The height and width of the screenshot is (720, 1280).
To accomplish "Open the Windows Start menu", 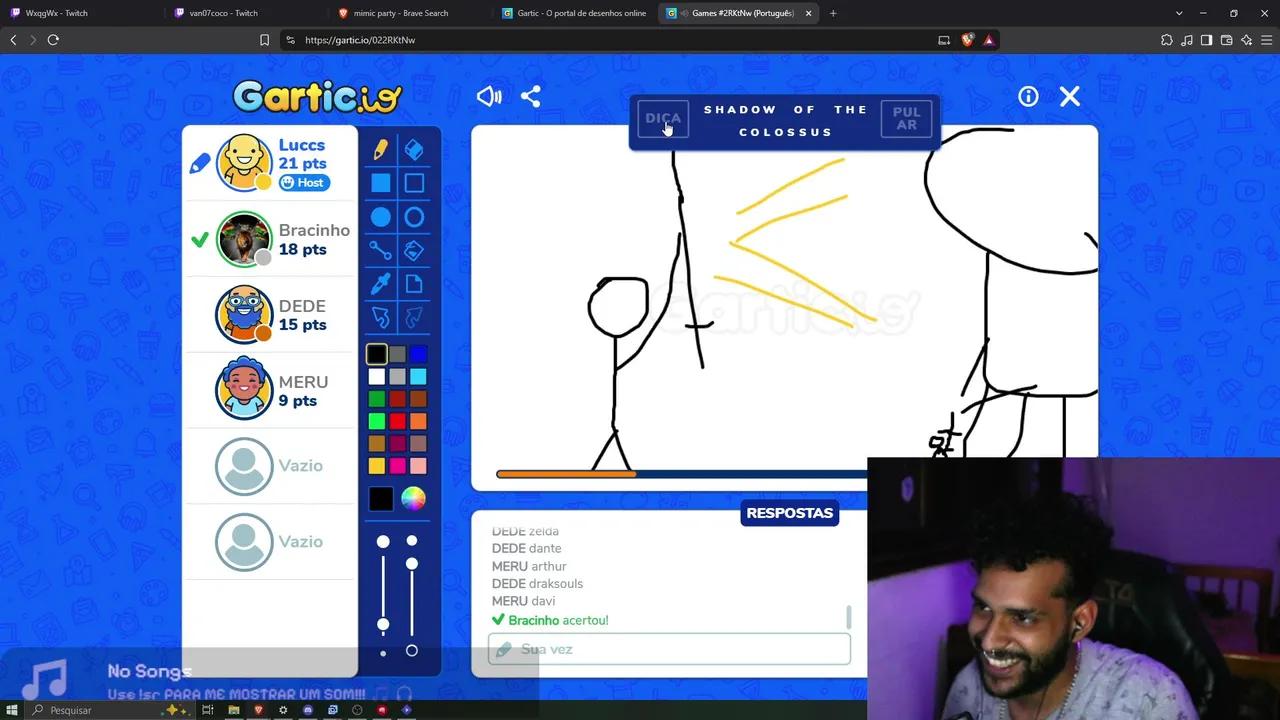I will tap(13, 710).
